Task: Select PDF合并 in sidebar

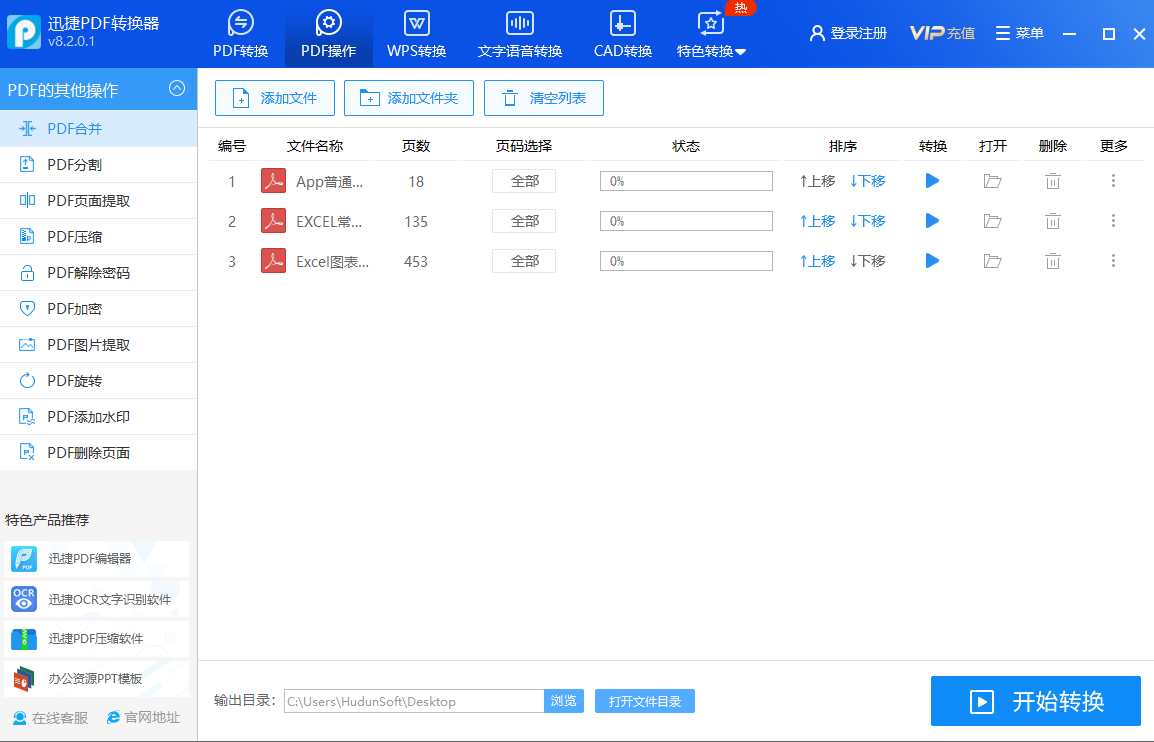Action: 99,129
